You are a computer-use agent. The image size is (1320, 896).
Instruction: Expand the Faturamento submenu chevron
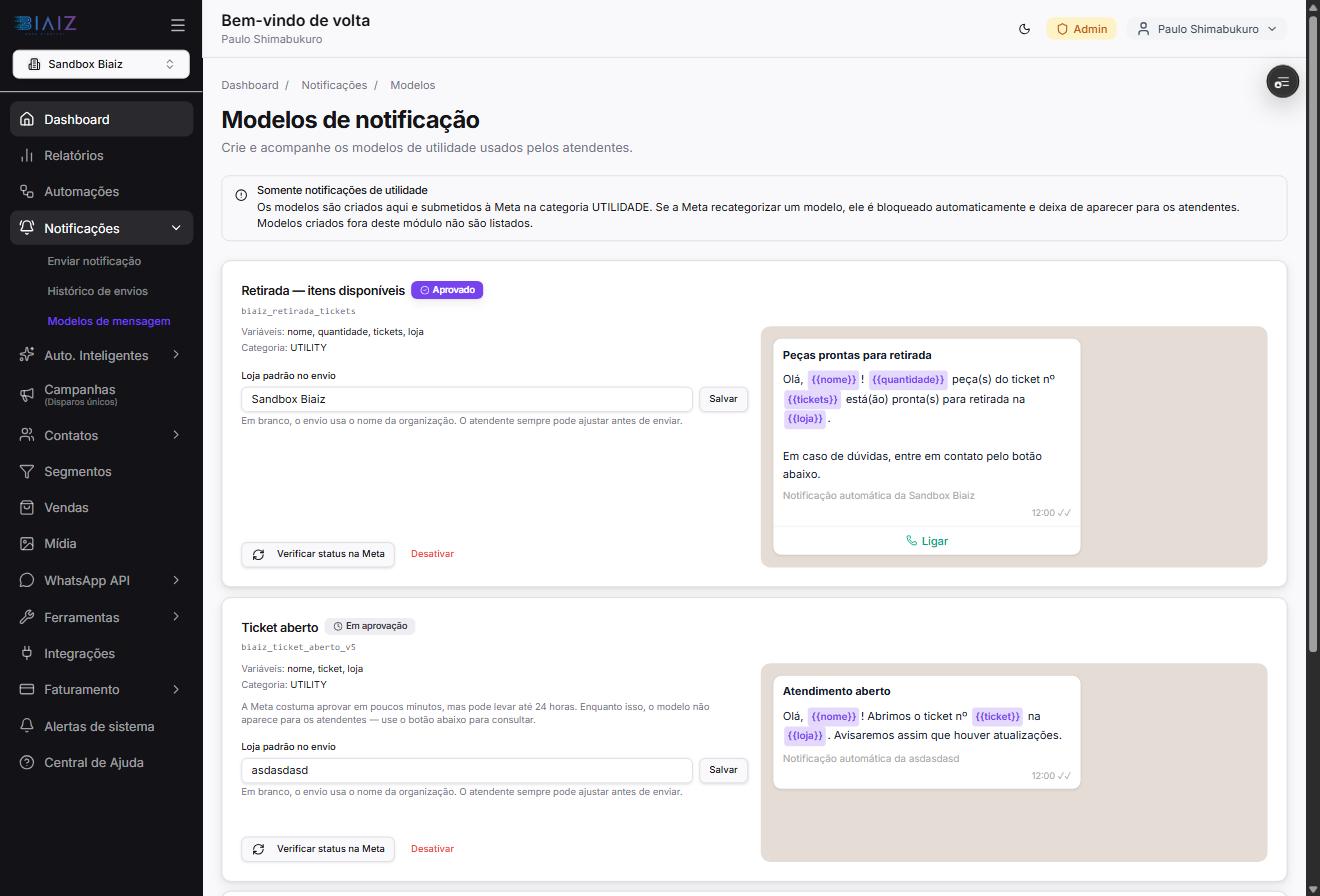click(x=176, y=689)
